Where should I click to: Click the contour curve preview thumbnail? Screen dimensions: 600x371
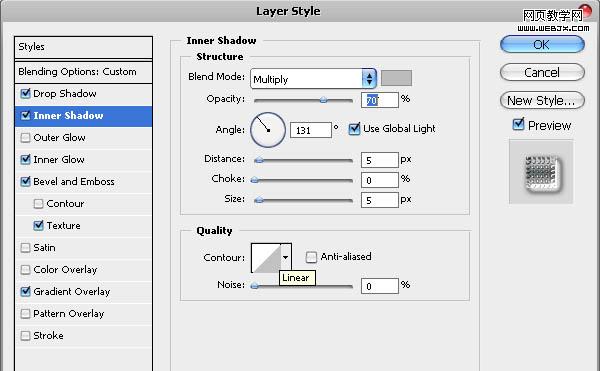266,258
